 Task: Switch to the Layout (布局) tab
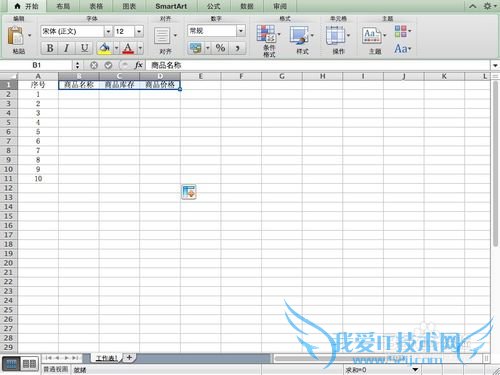pos(63,6)
